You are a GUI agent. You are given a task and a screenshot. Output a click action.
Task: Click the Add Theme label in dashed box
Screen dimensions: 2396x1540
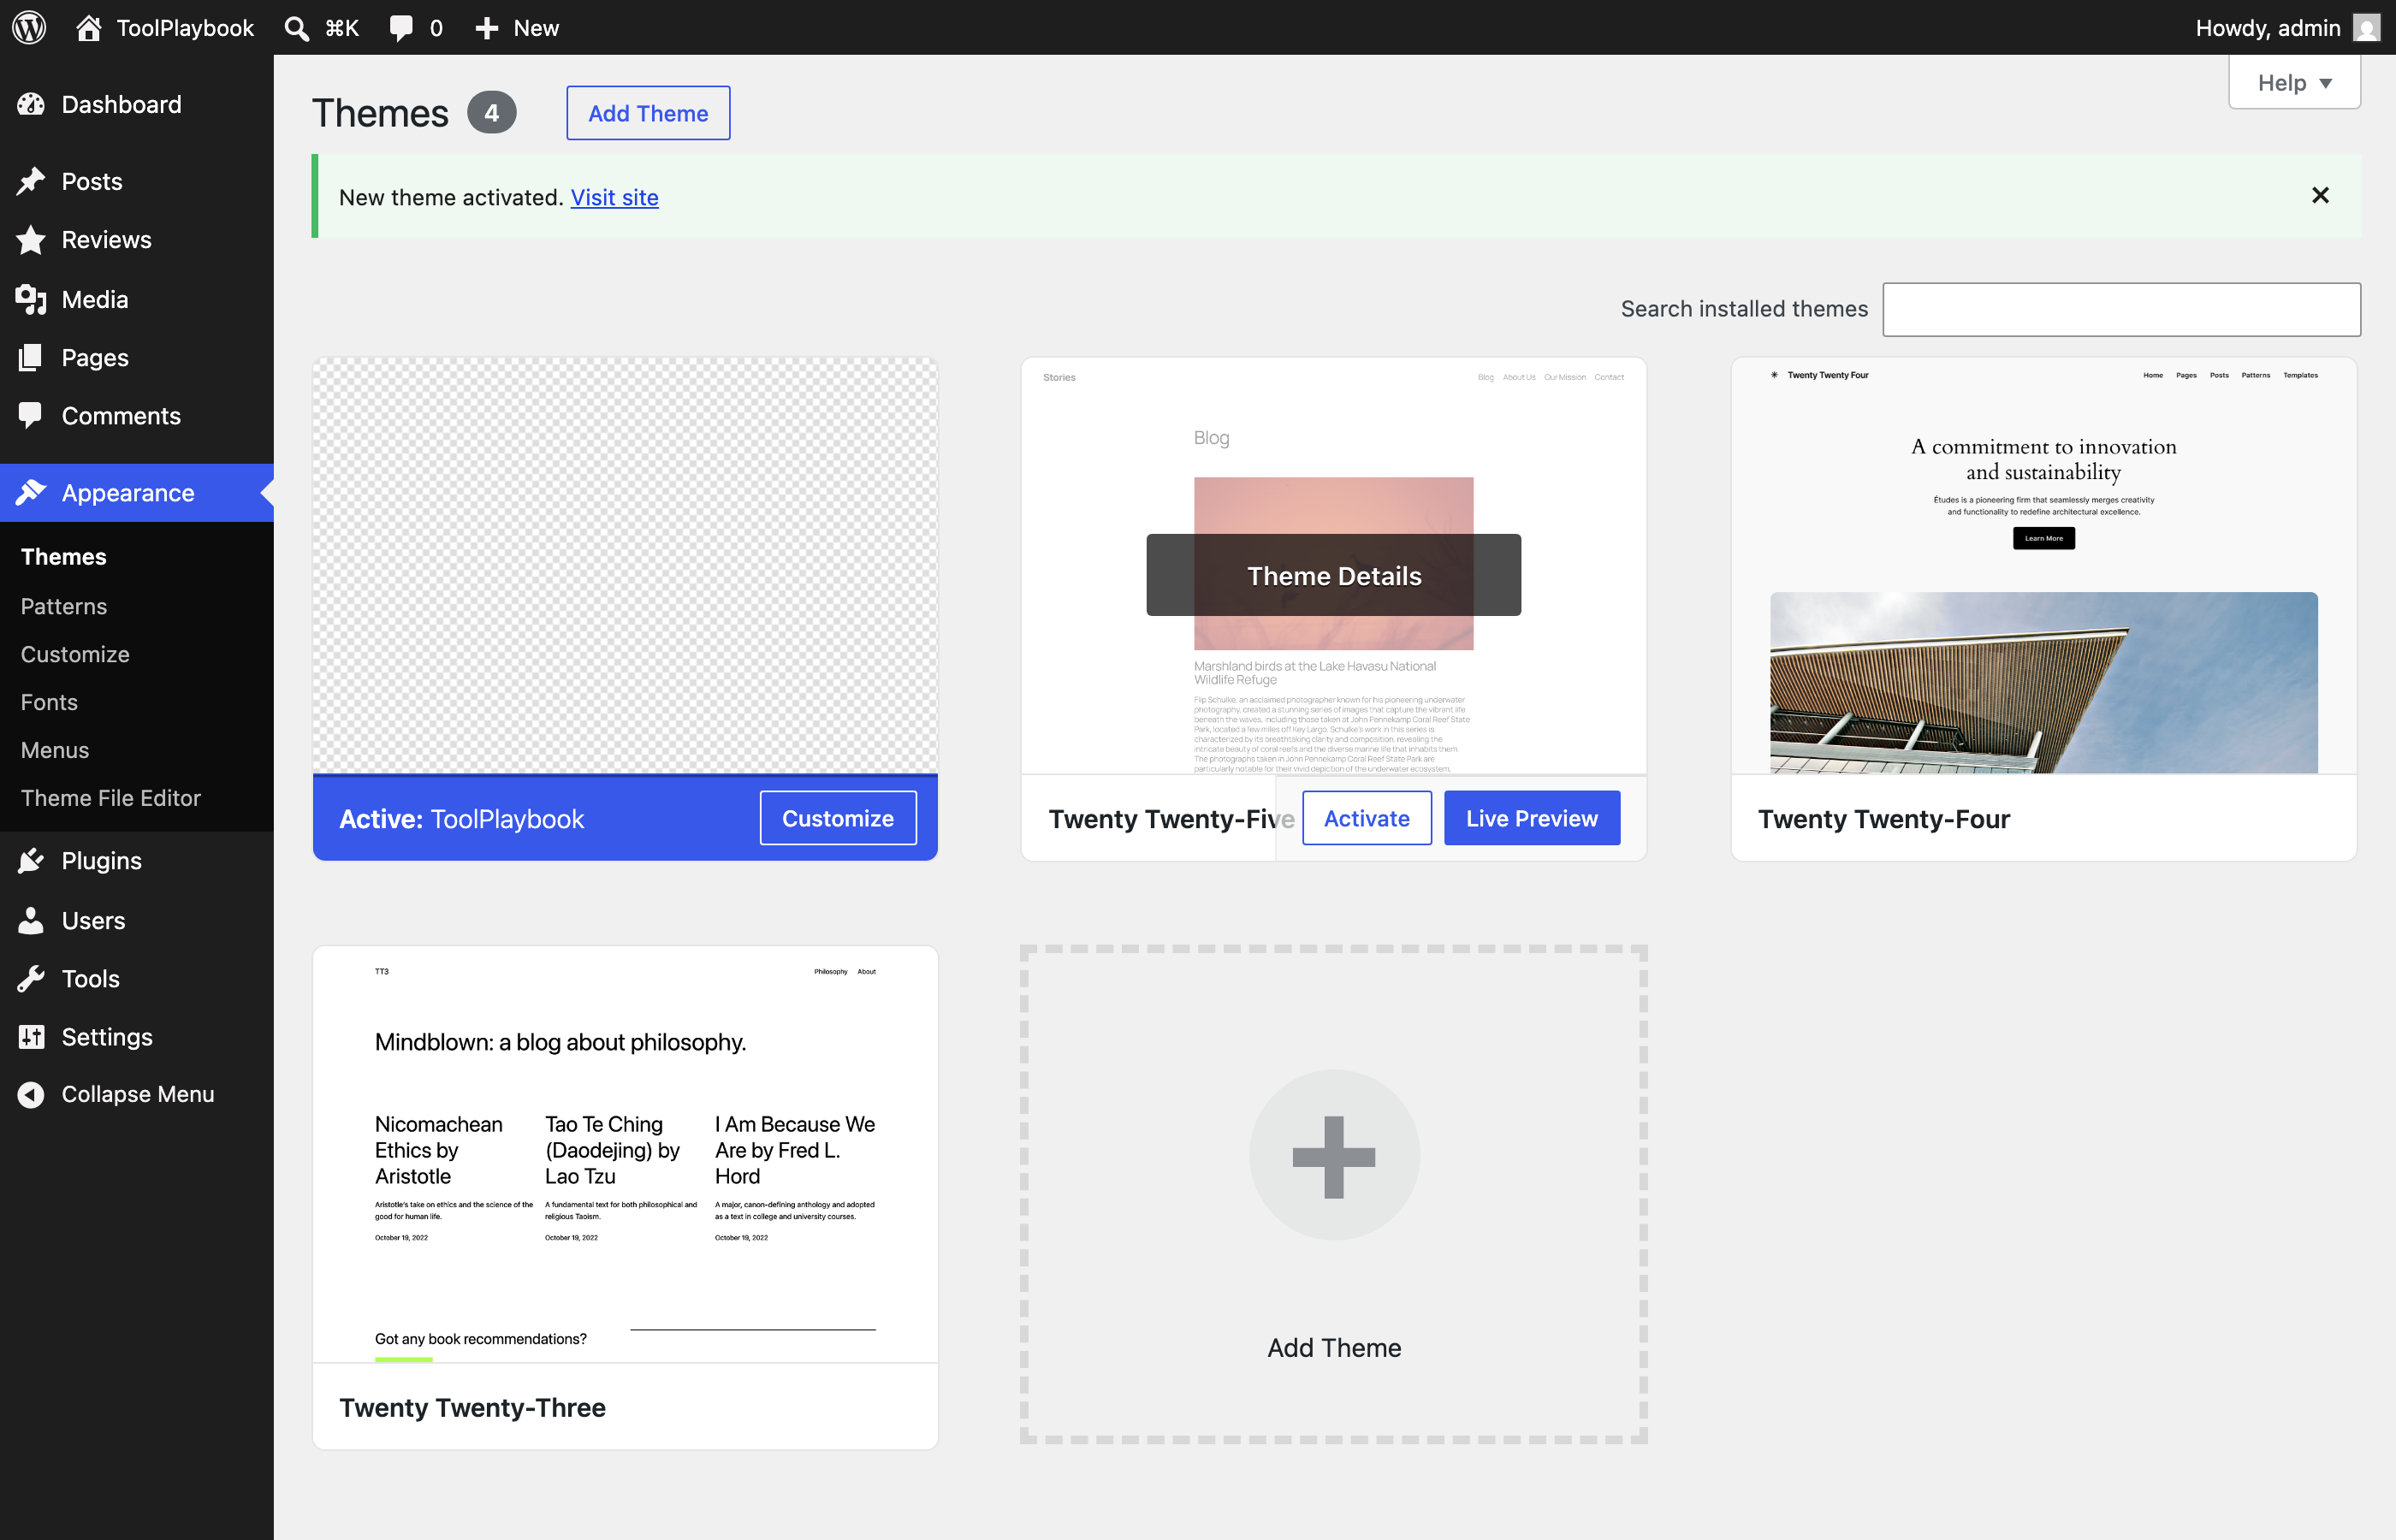(x=1334, y=1347)
